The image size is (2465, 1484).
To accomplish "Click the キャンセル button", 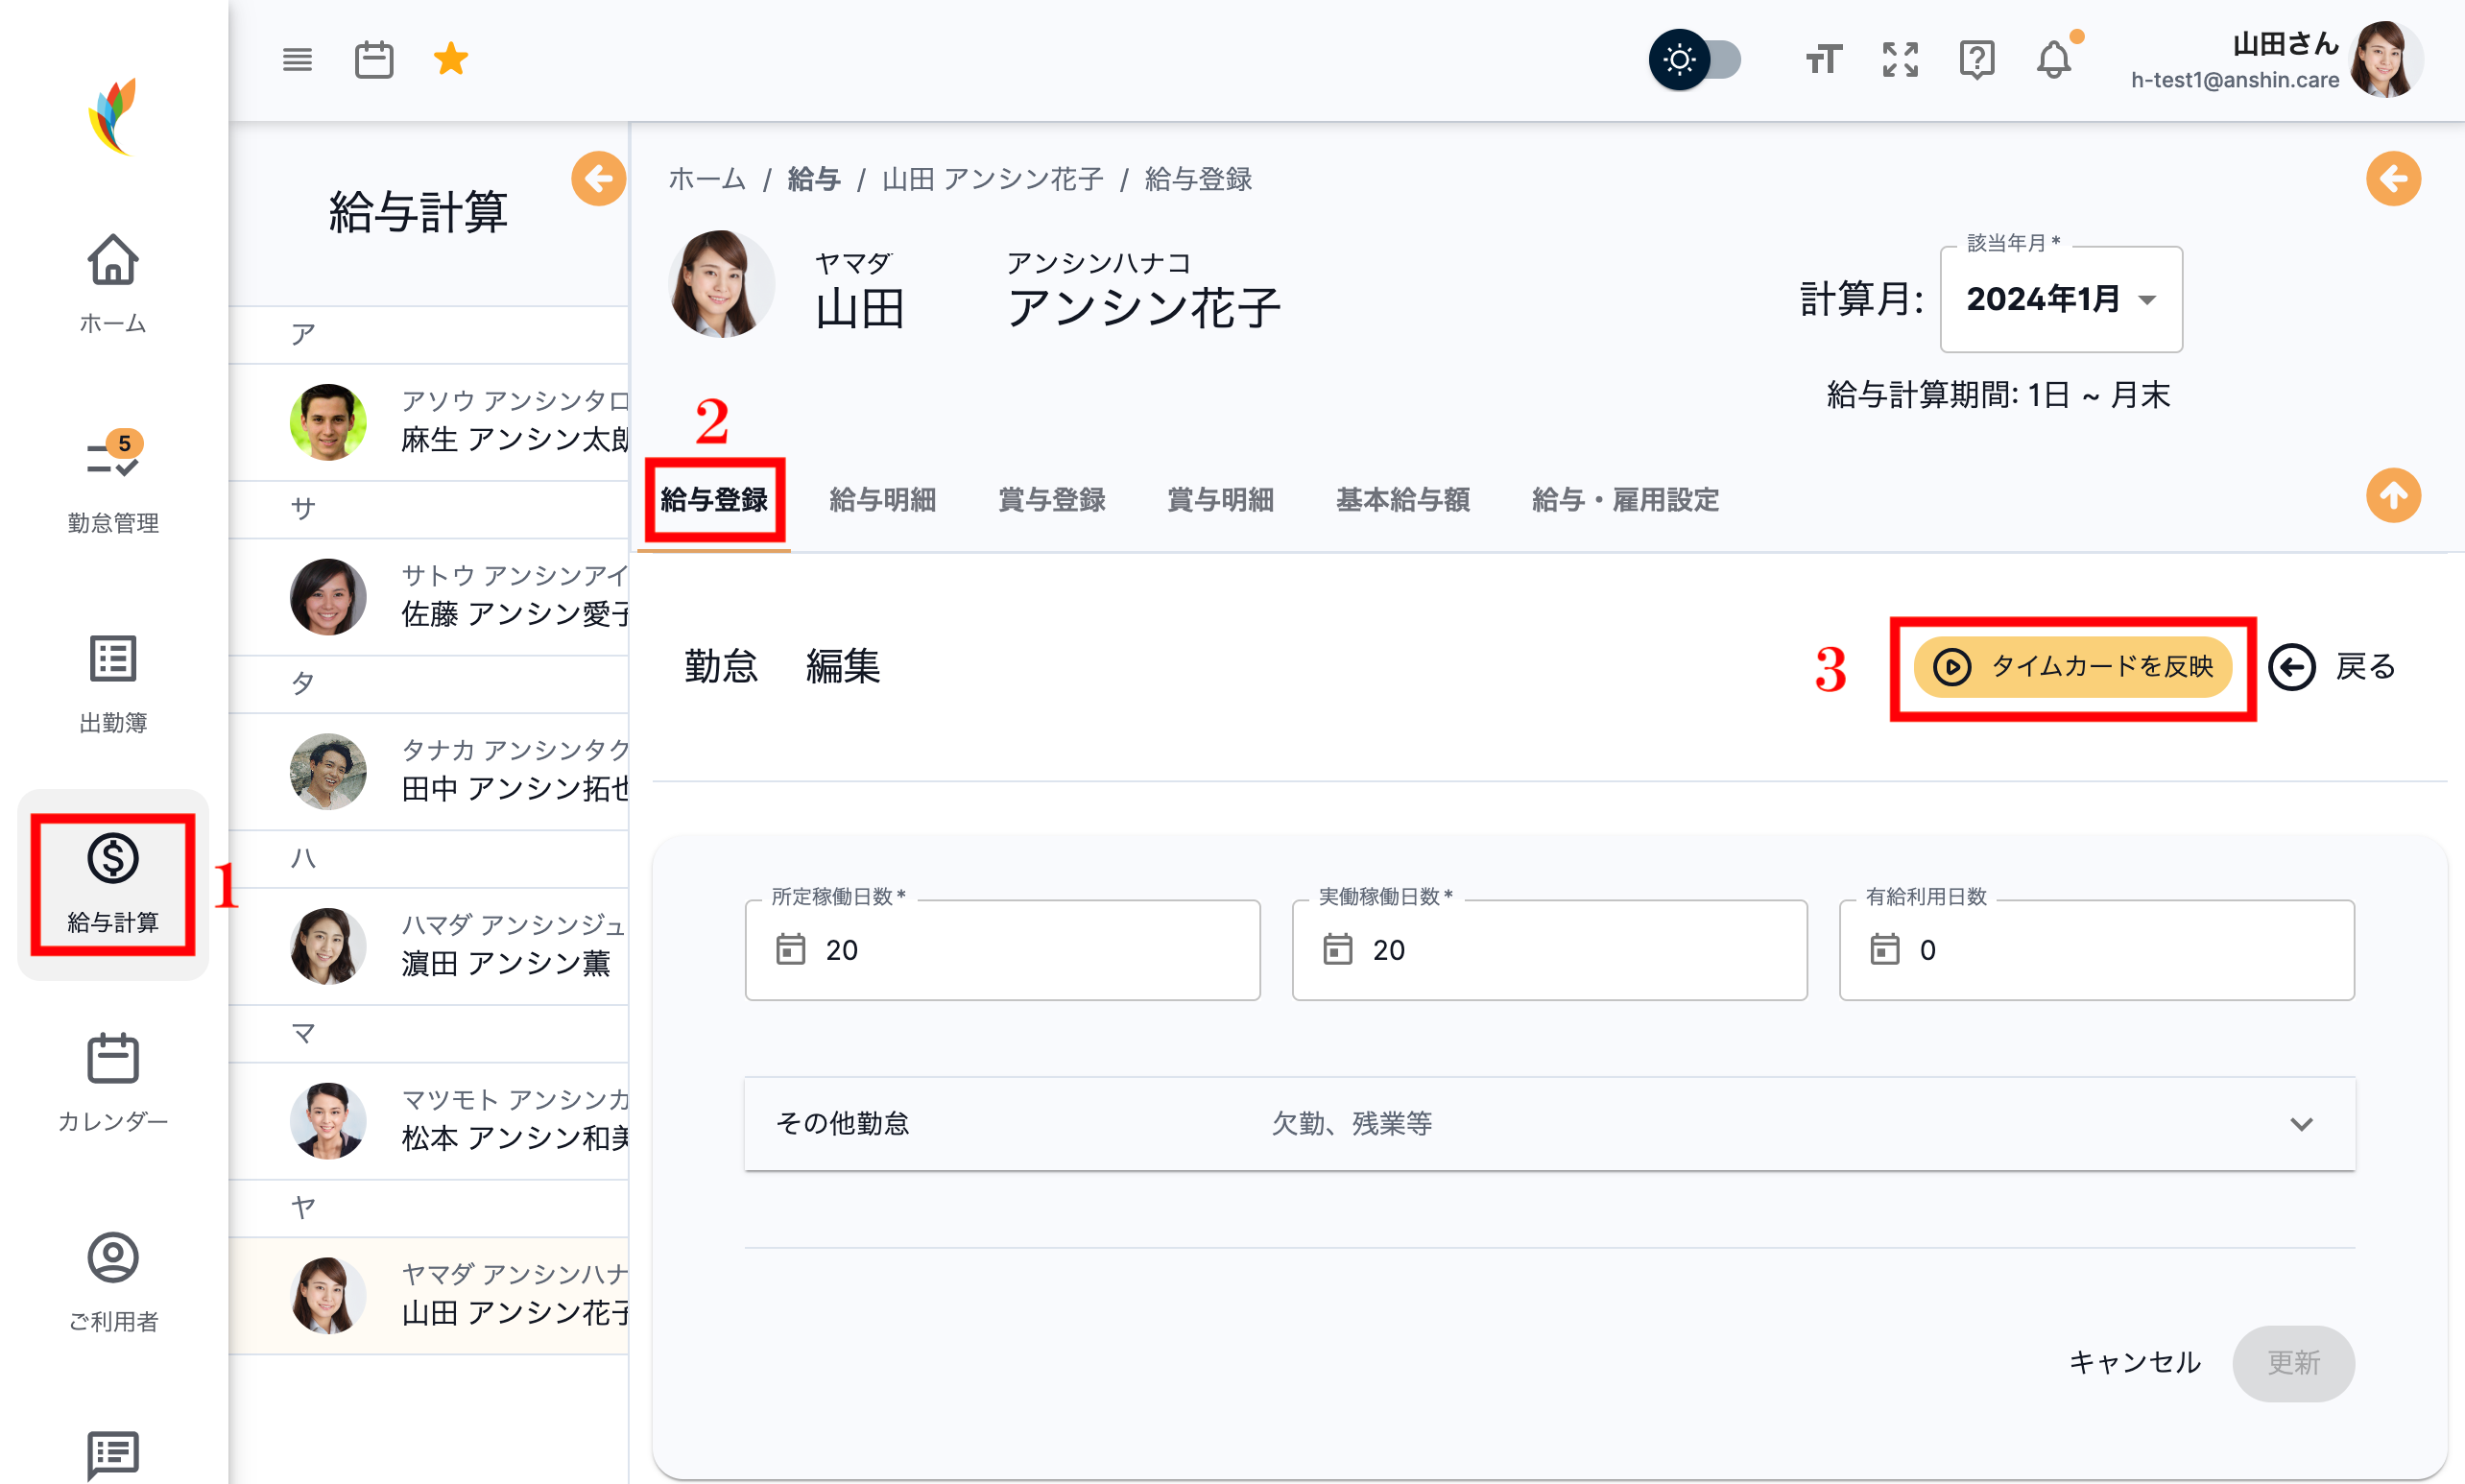I will (2134, 1363).
